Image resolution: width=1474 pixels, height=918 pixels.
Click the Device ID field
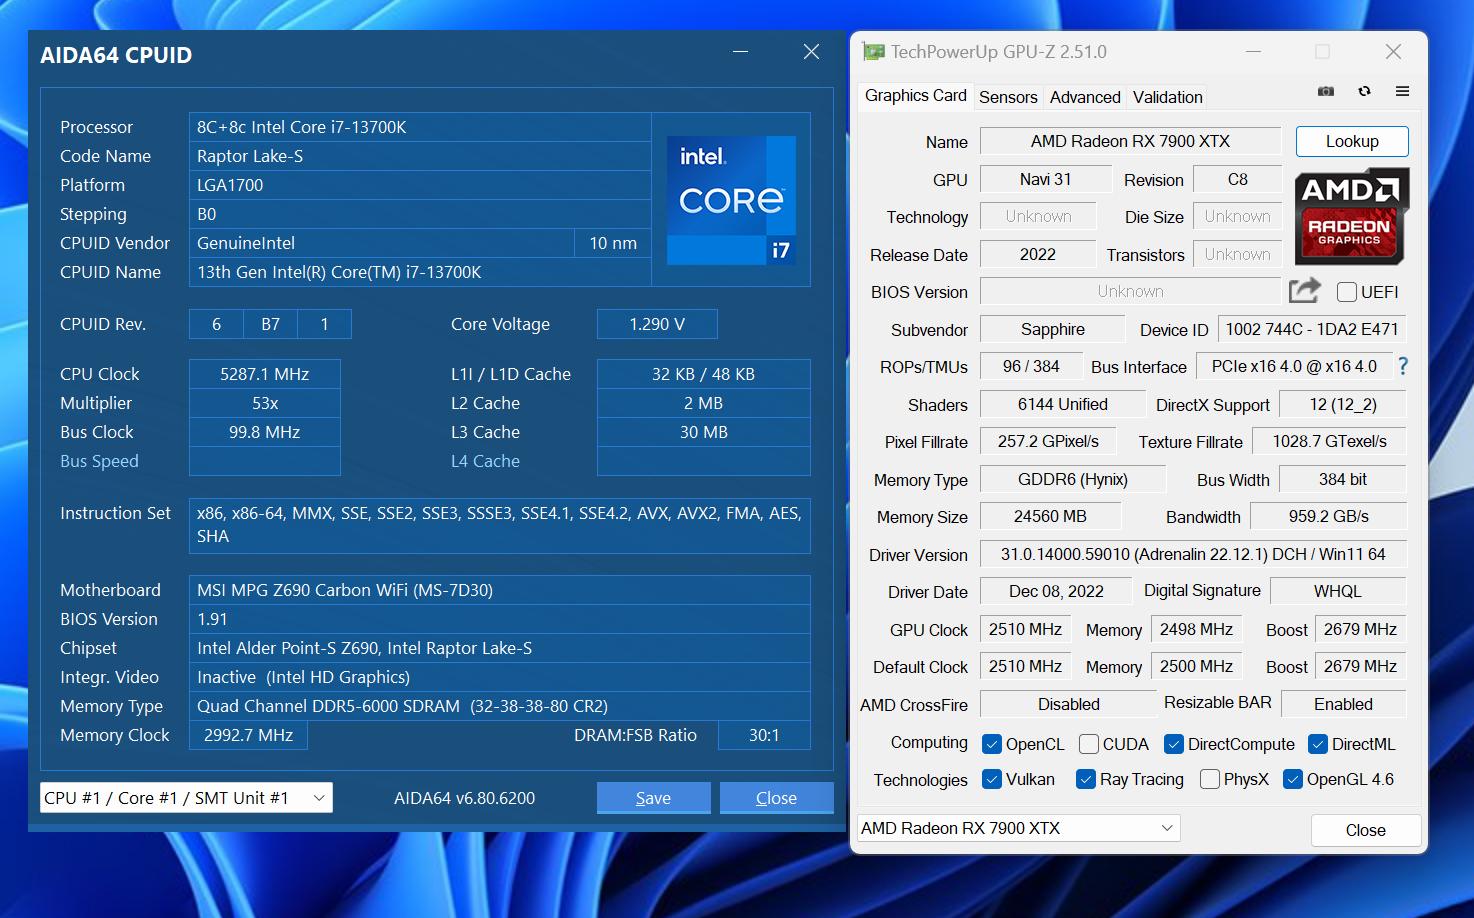1312,329
